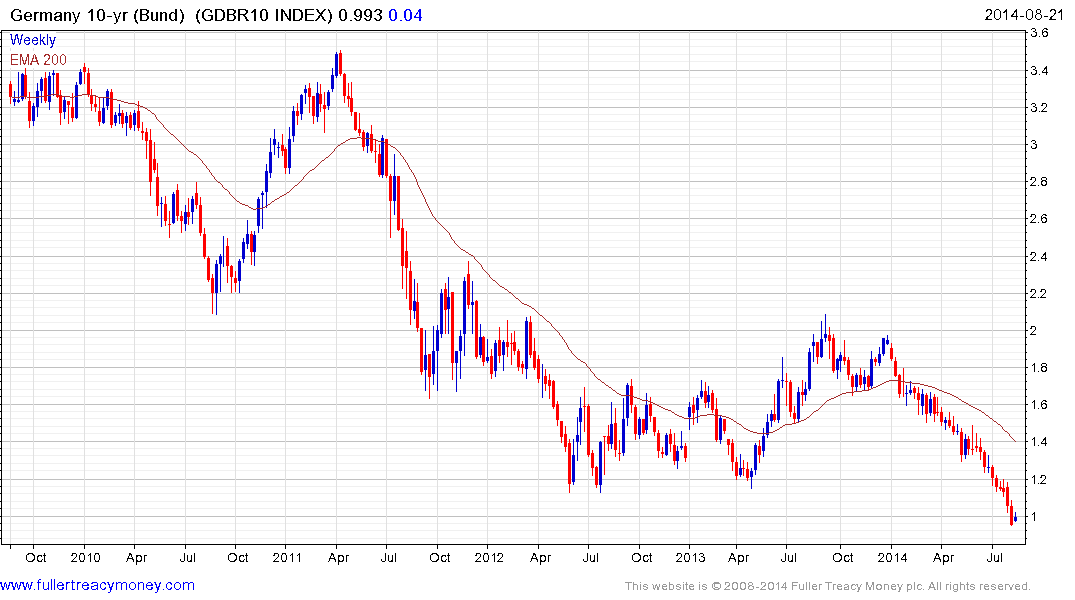Click the copyright notice text

[828, 586]
